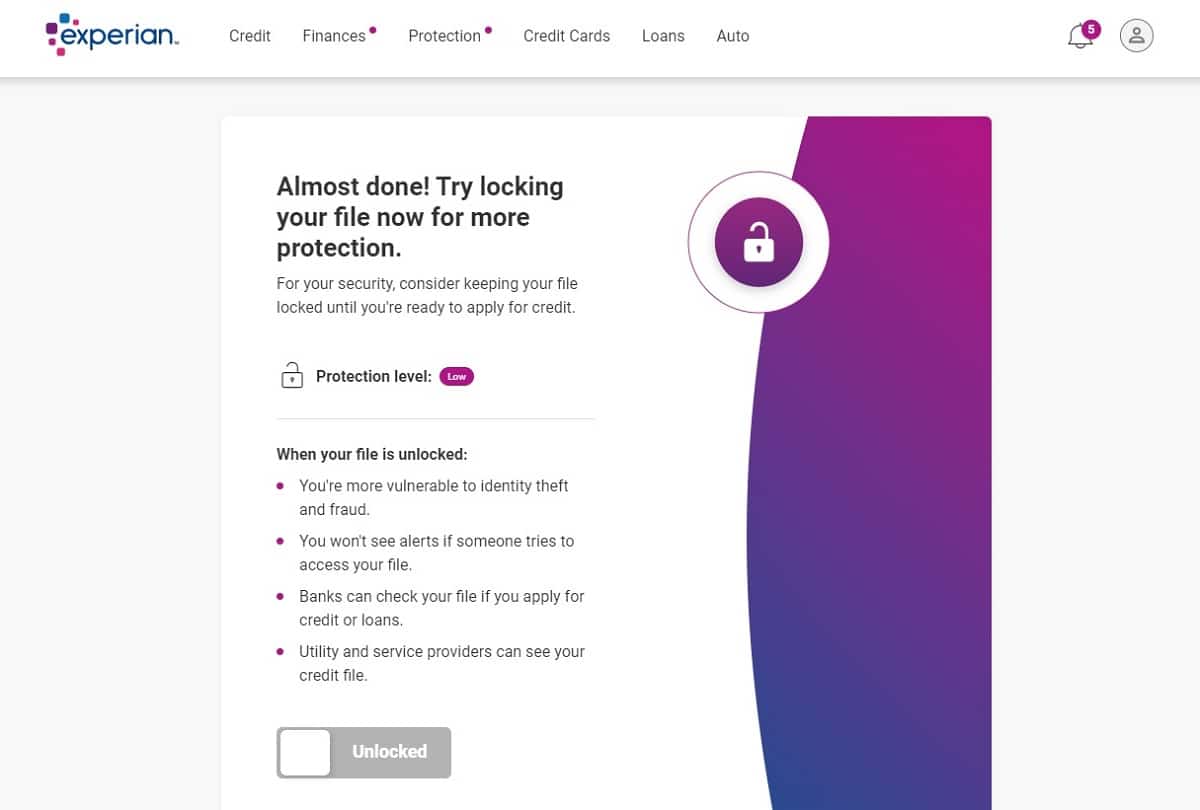Screen dimensions: 1200x810
Task: Open the account profile icon
Action: [1136, 35]
